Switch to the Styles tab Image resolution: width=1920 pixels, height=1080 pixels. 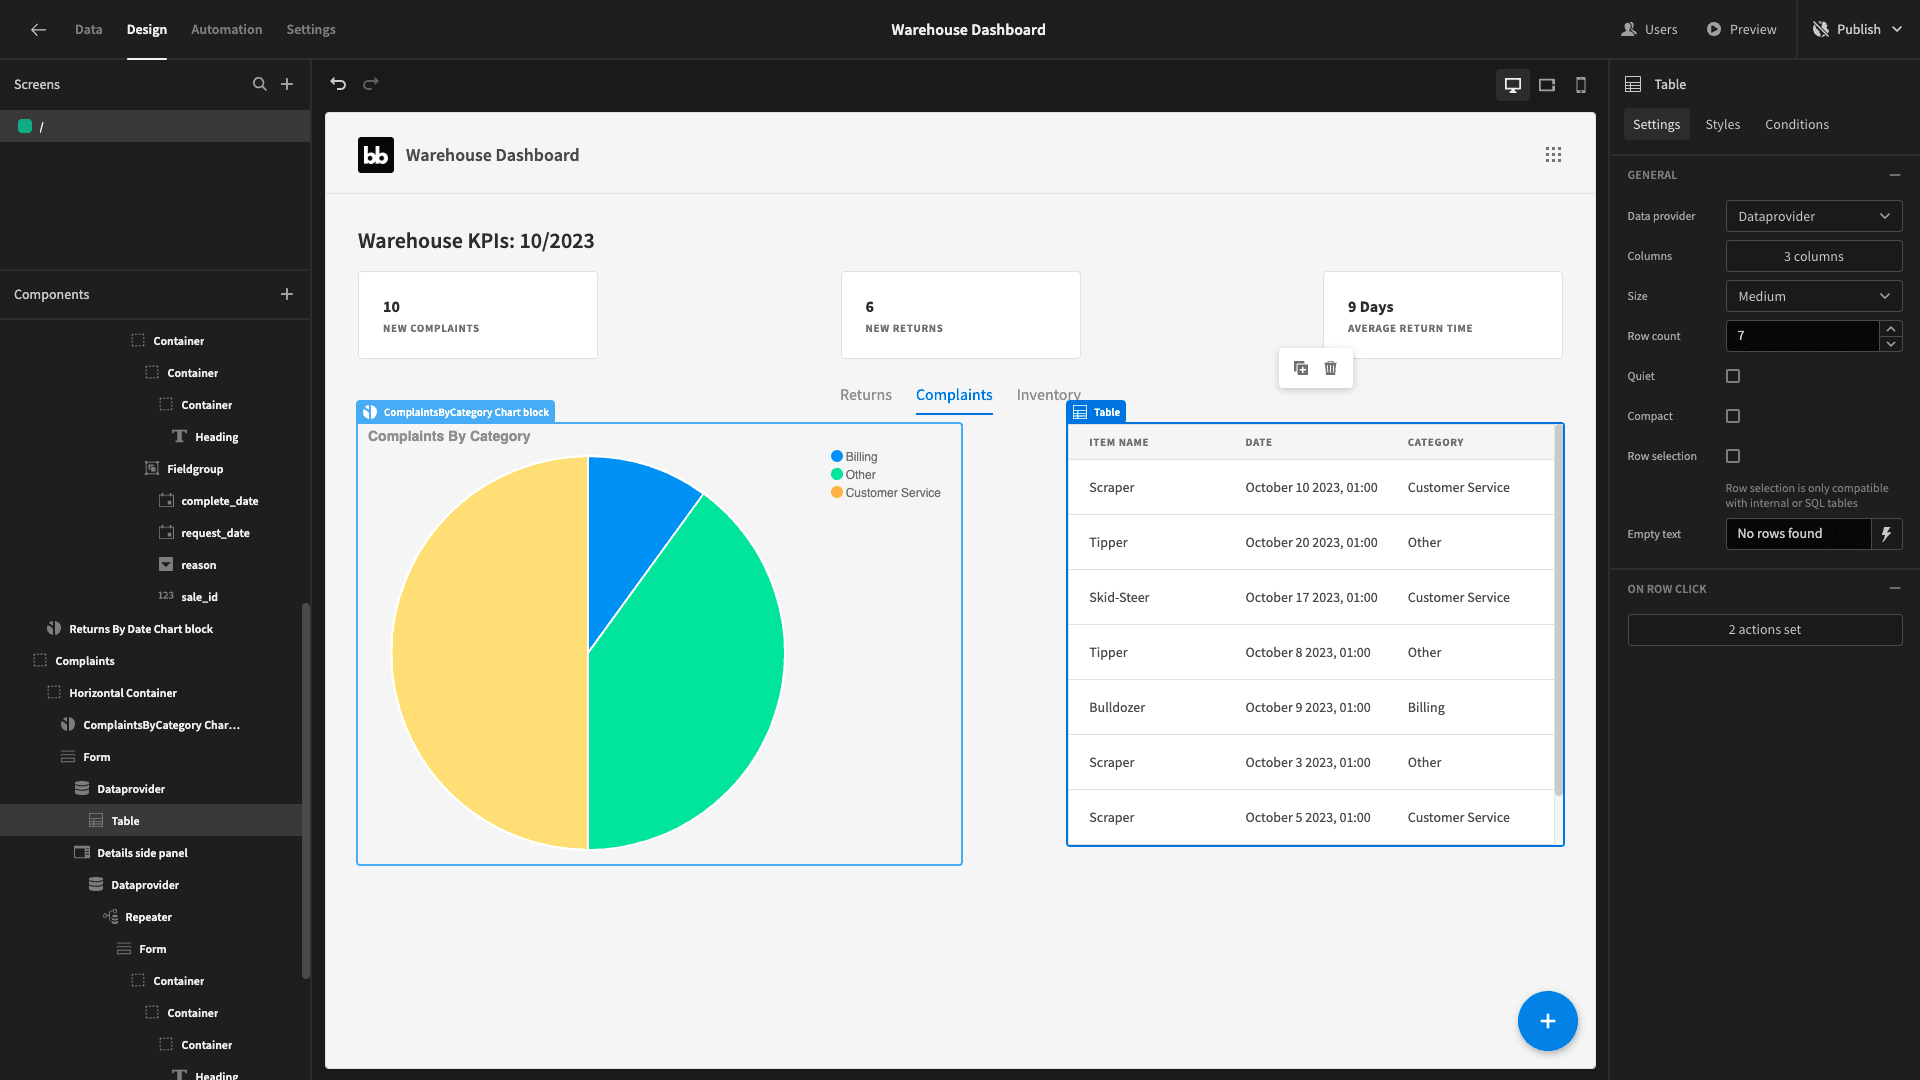[x=1722, y=124]
